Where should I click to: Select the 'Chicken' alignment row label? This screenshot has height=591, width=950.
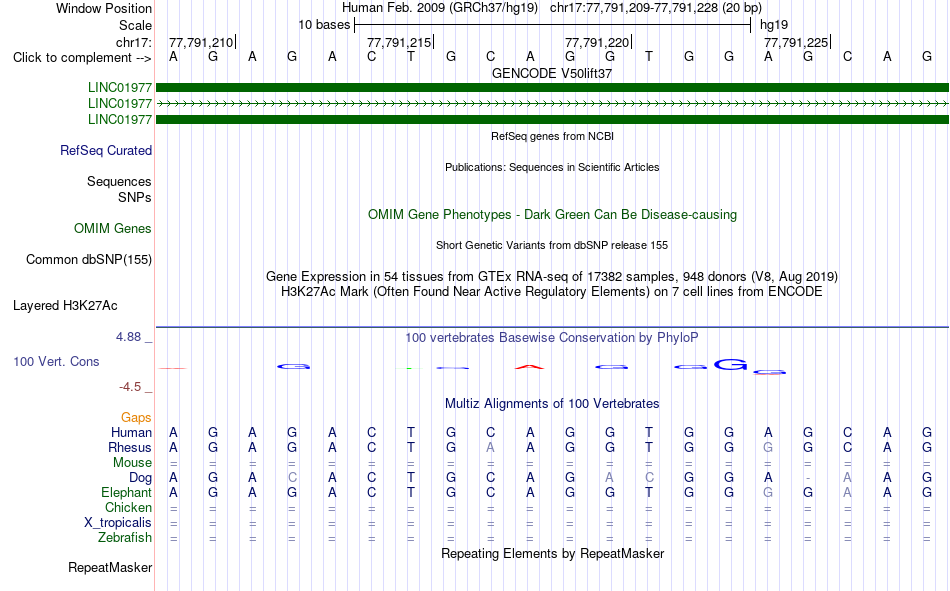pyautogui.click(x=128, y=507)
